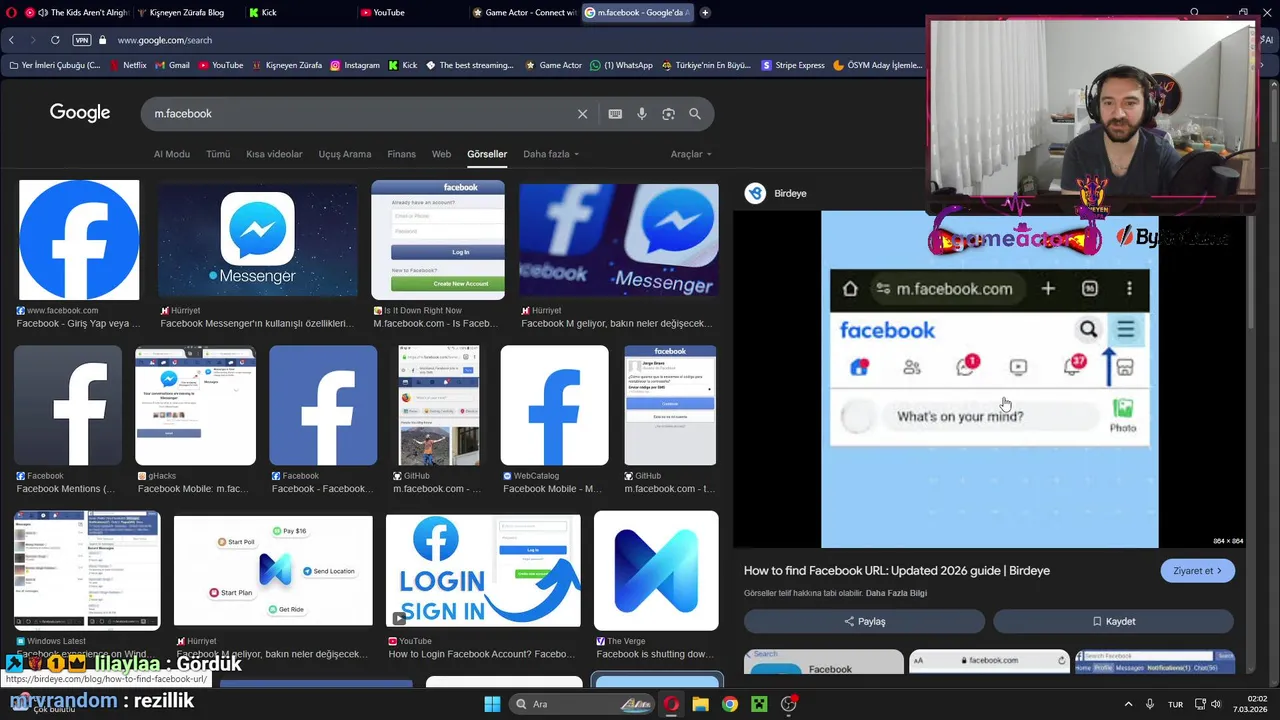This screenshot has height=720, width=1280.
Task: Select the Finans search filter
Action: tap(401, 154)
